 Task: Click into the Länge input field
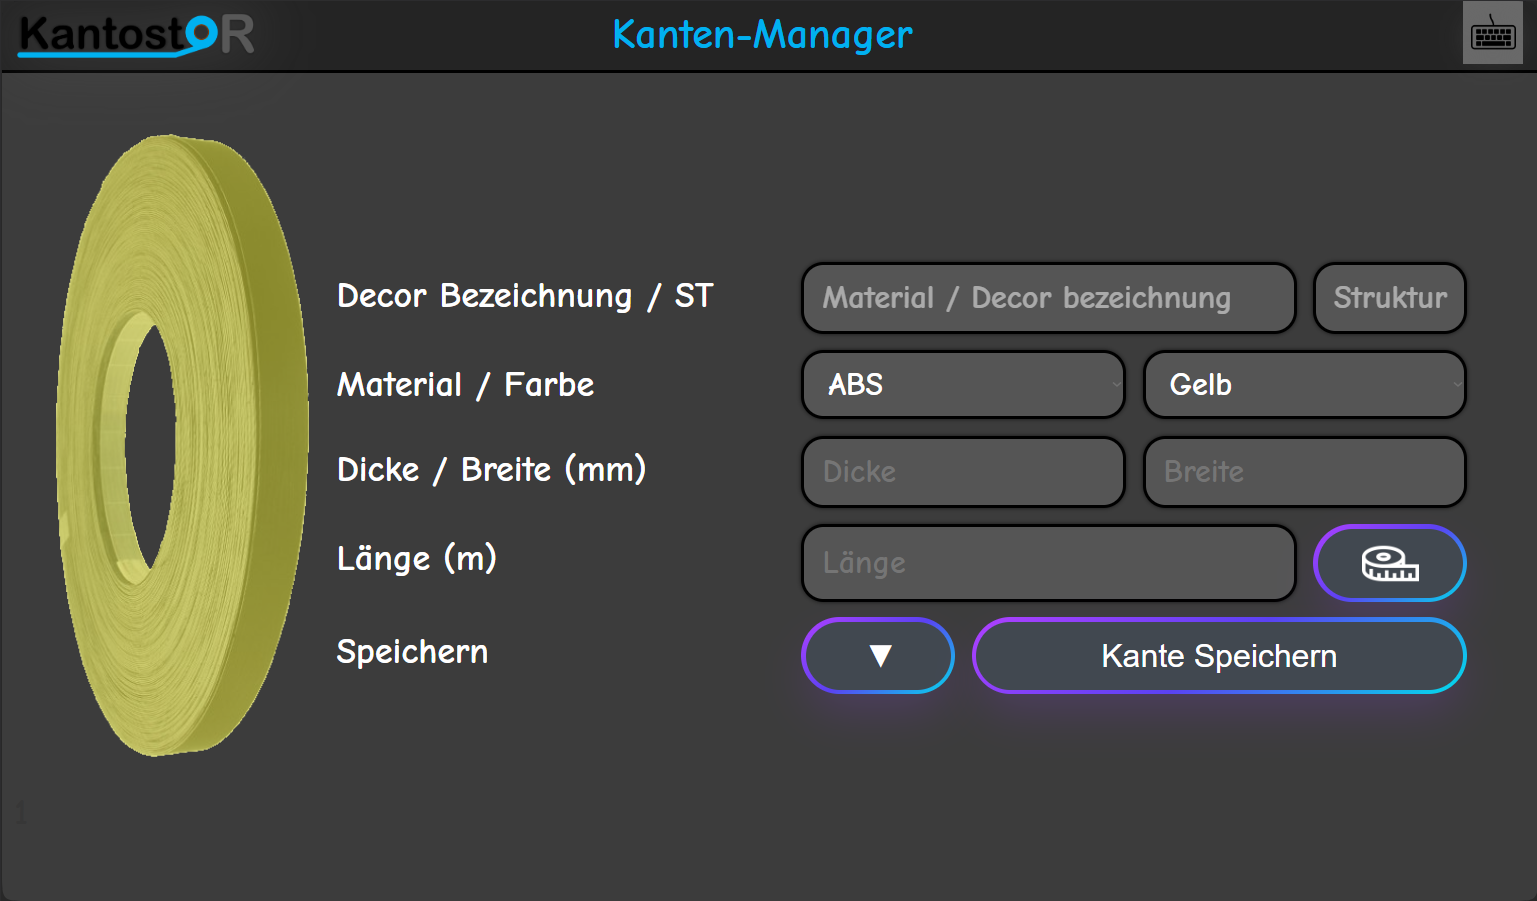coord(1047,563)
